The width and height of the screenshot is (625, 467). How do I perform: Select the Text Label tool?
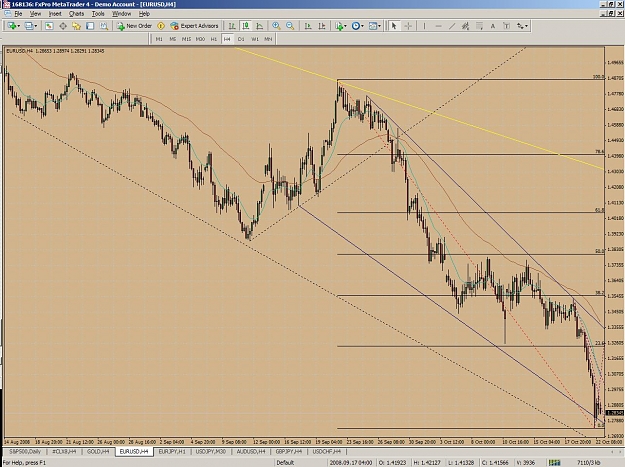(507, 26)
